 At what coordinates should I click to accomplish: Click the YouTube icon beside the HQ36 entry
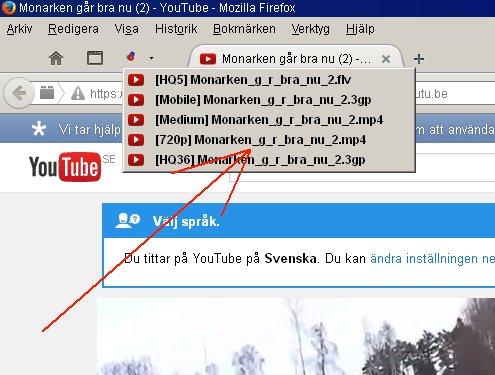tap(136, 160)
